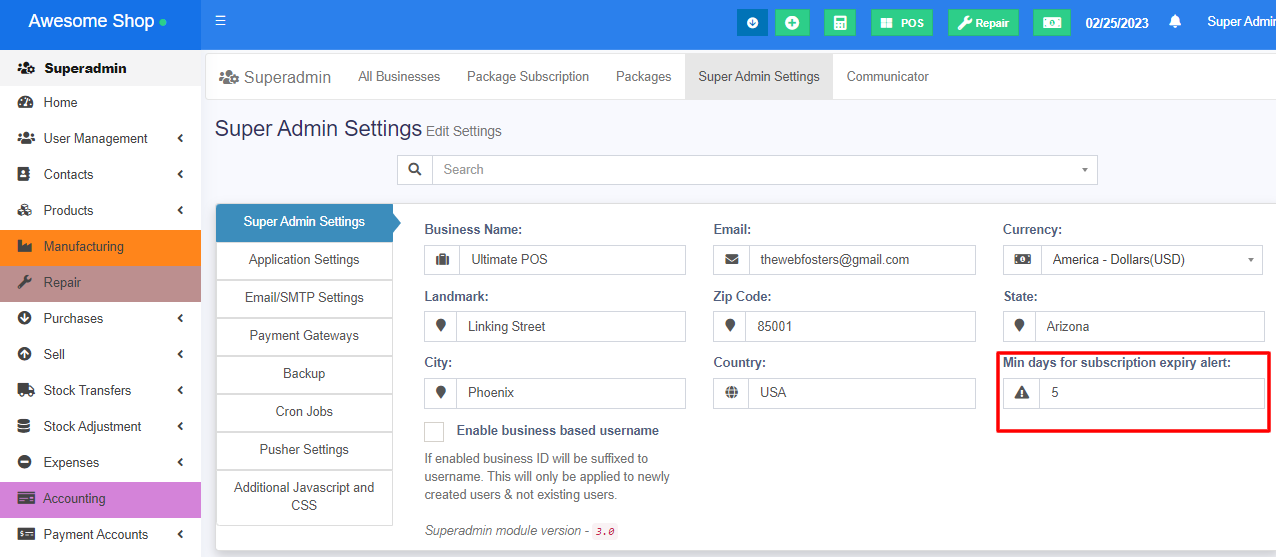
Task: Click the Business Name input field
Action: tap(572, 260)
